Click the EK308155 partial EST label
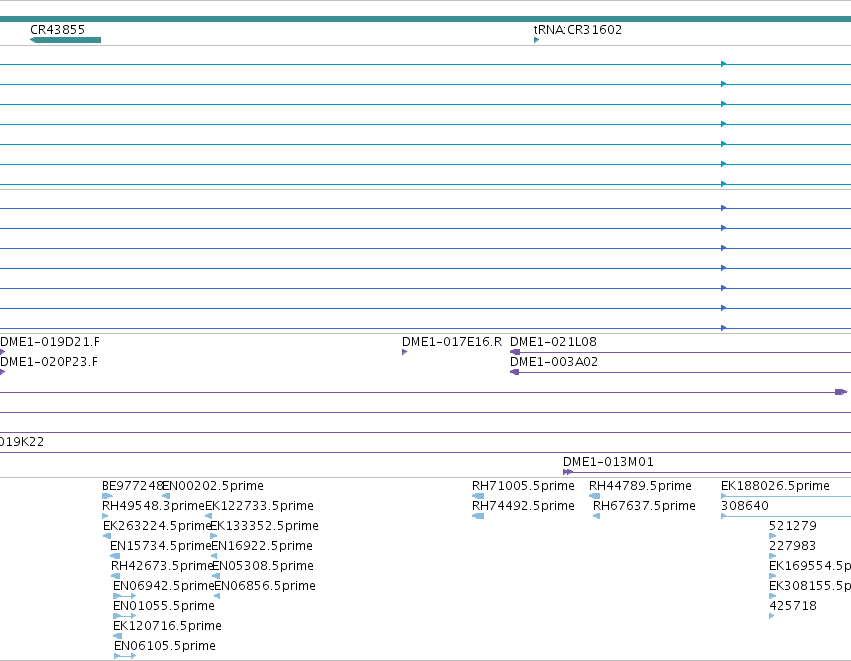Viewport: 851px width, 661px height. (810, 586)
